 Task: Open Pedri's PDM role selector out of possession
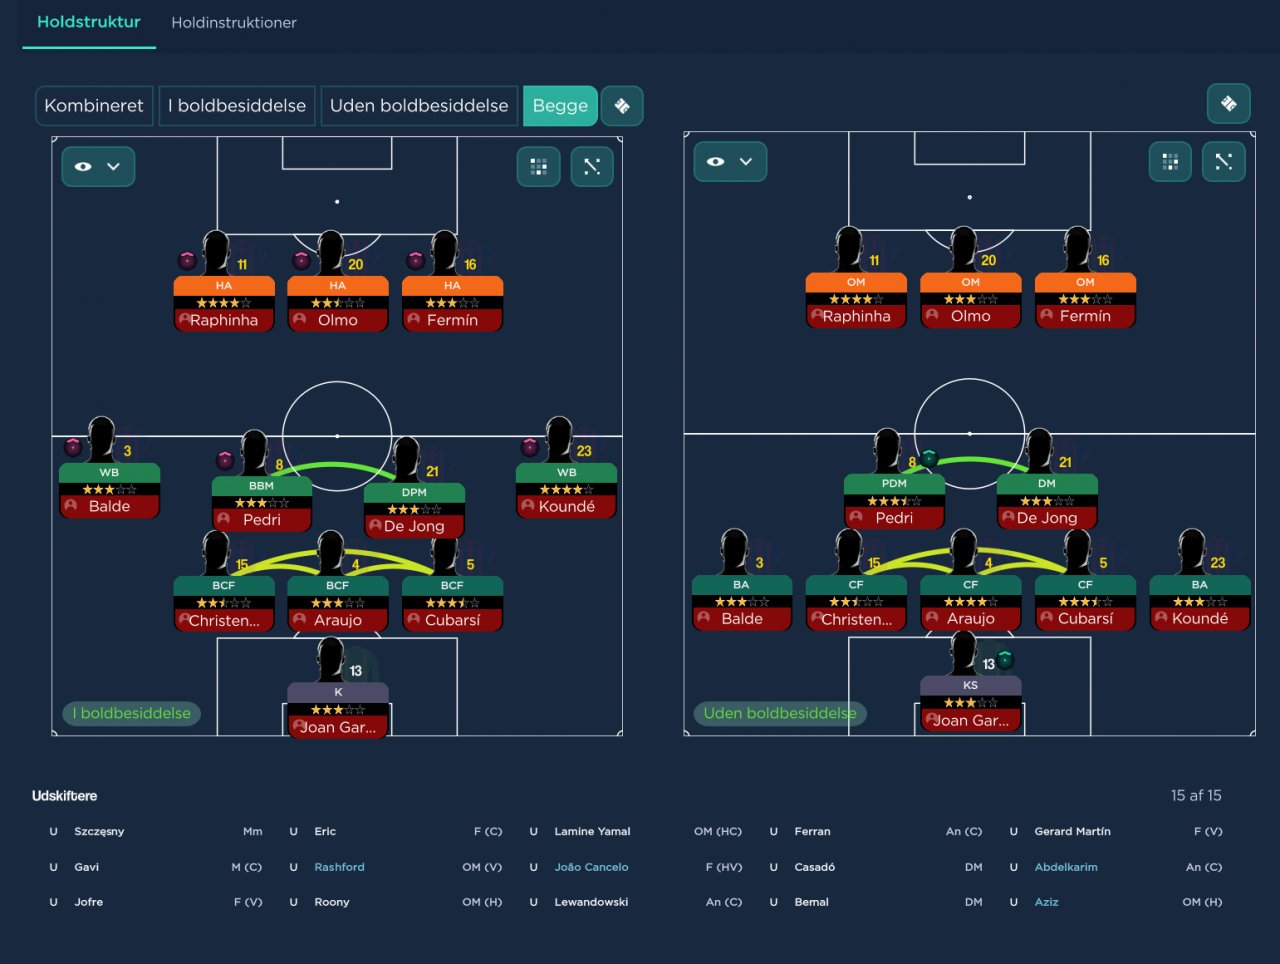point(894,483)
